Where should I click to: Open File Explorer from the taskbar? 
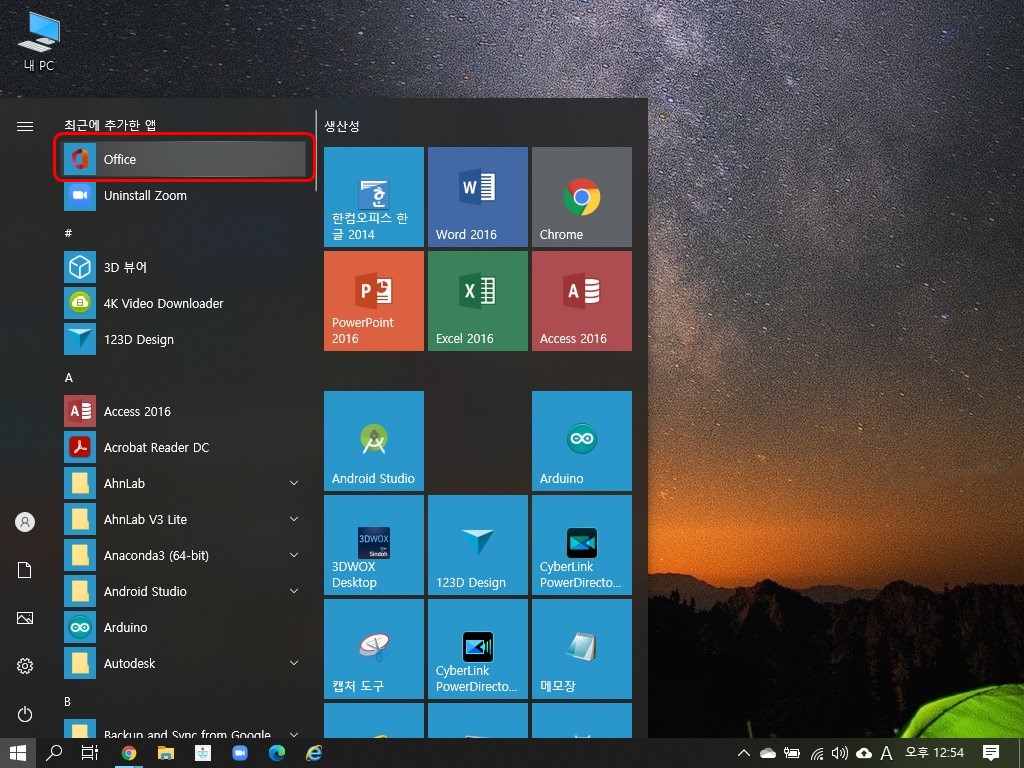pyautogui.click(x=166, y=754)
